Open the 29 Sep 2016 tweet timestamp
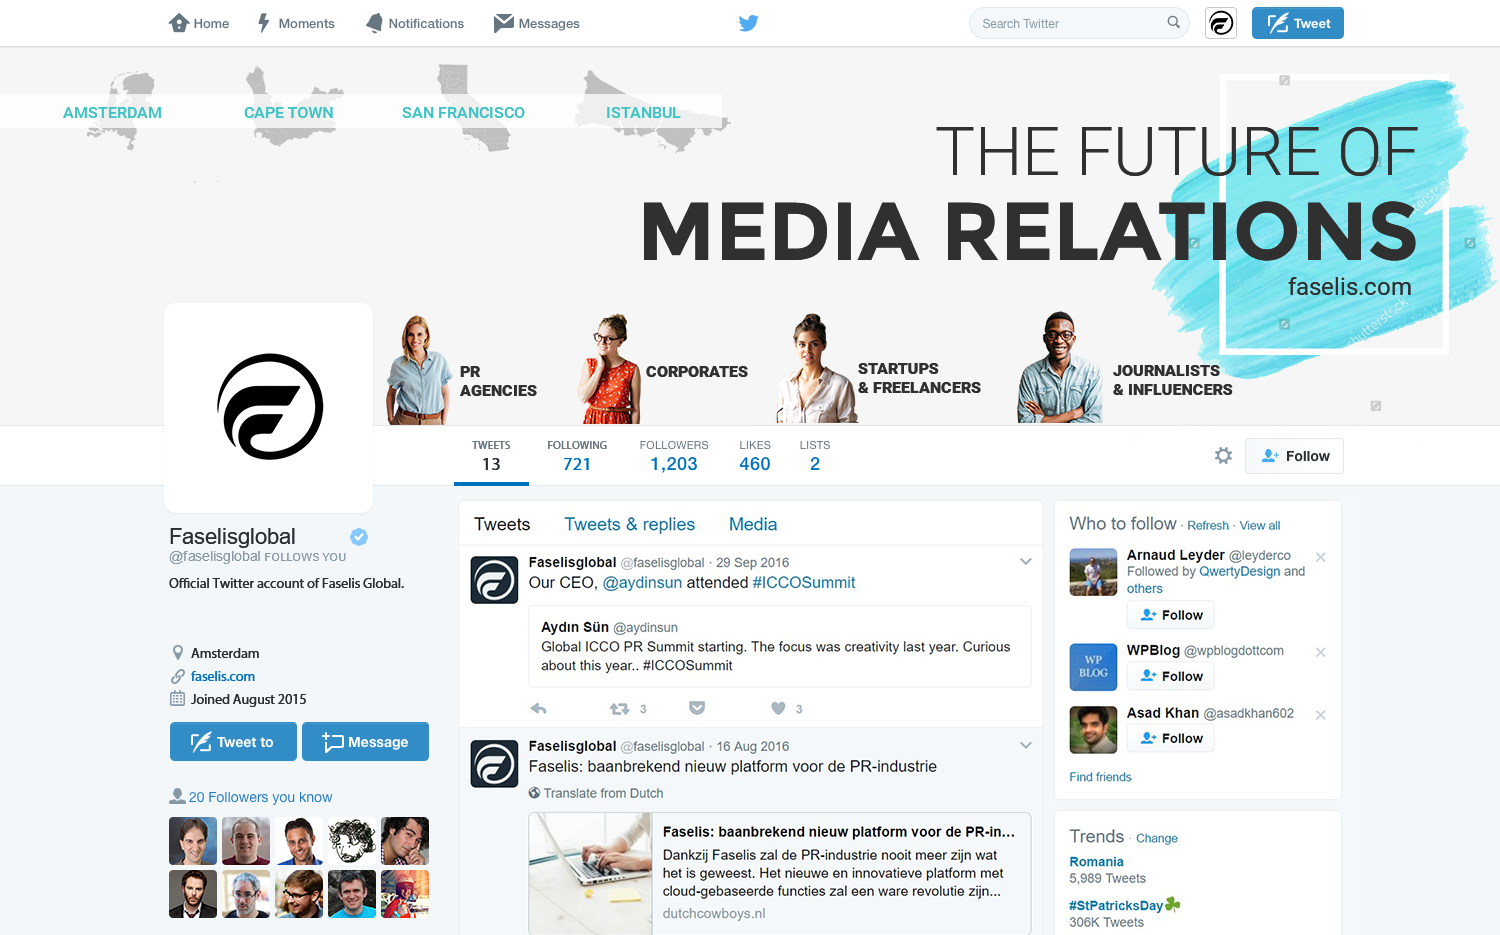This screenshot has height=935, width=1500. pos(753,563)
